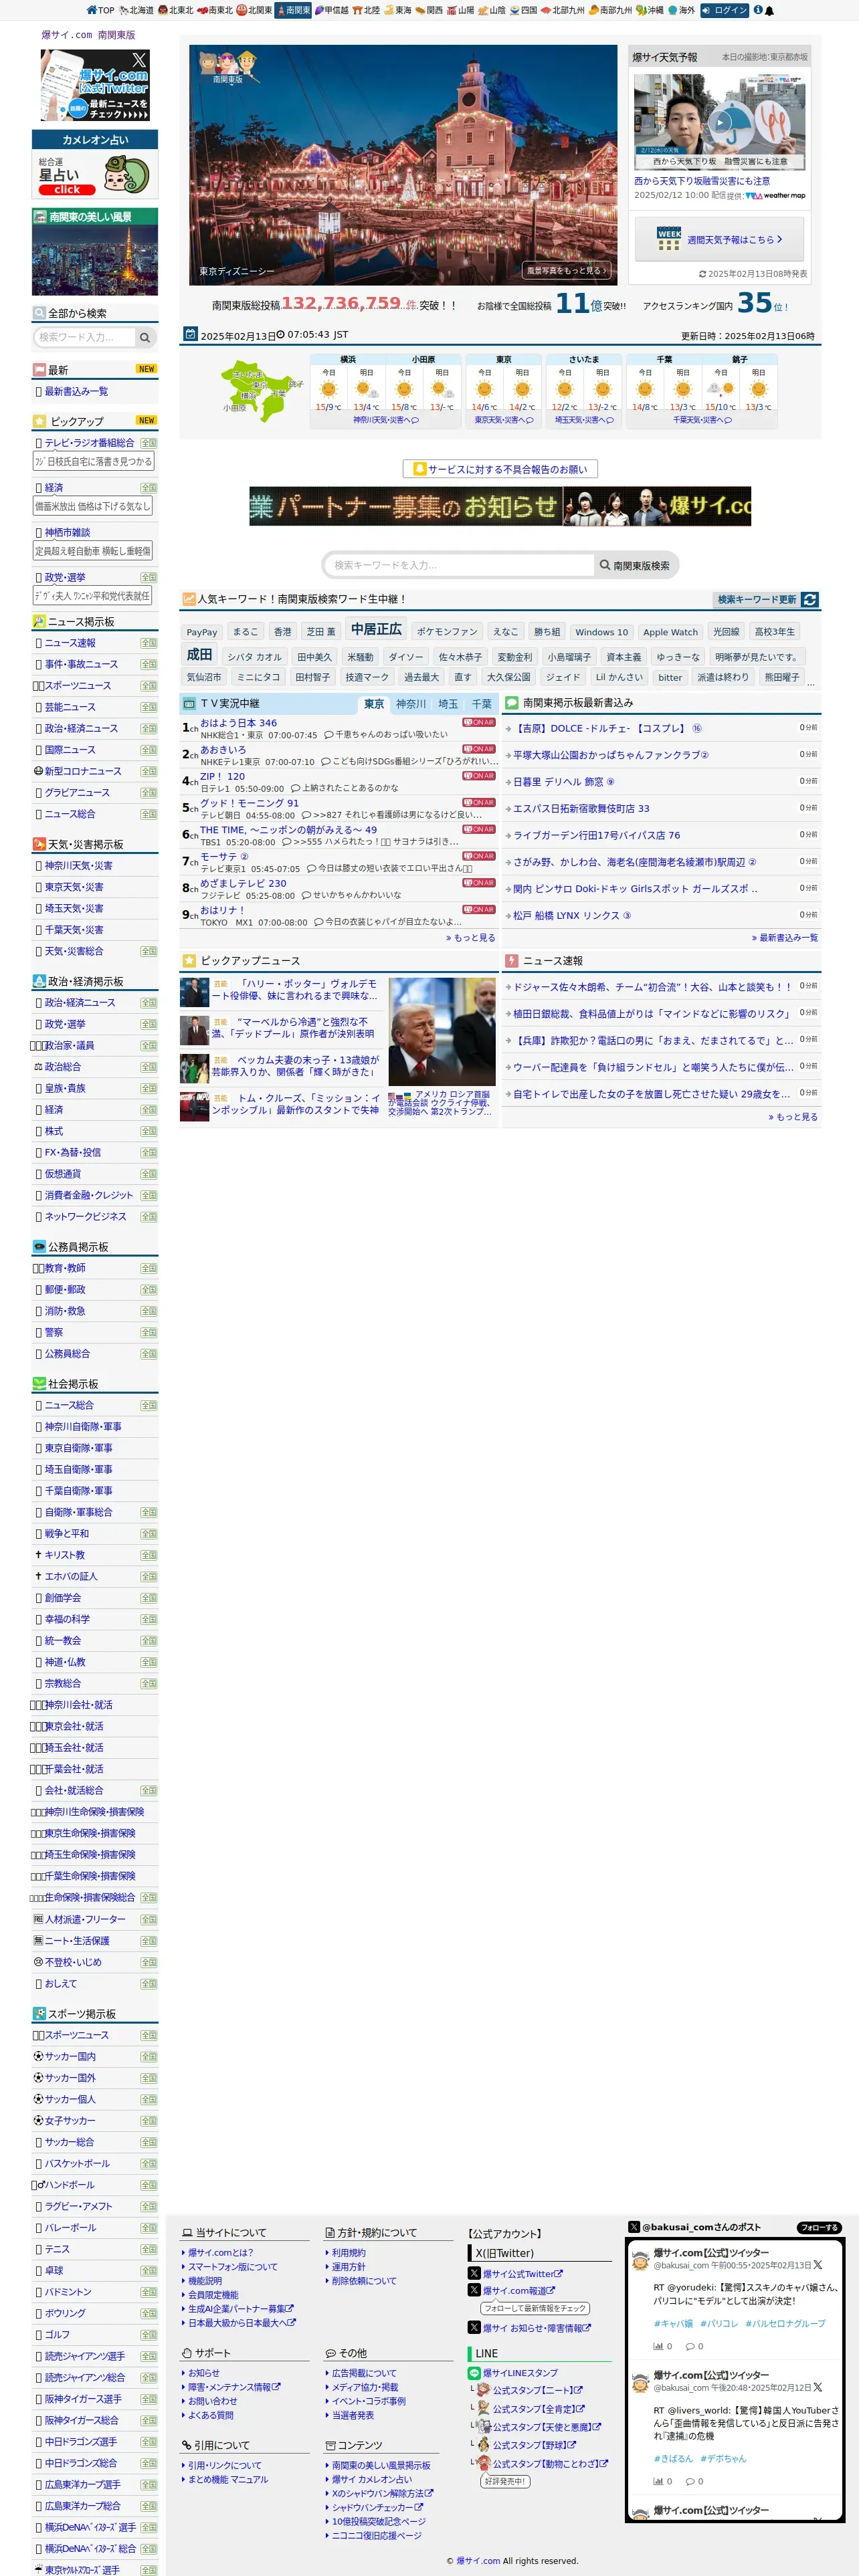Play the weather forecast video

719,123
